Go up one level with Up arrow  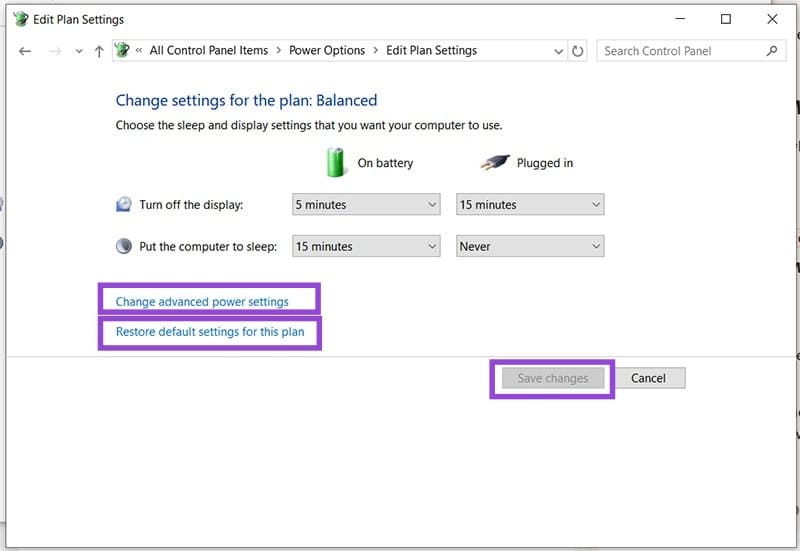pos(99,51)
